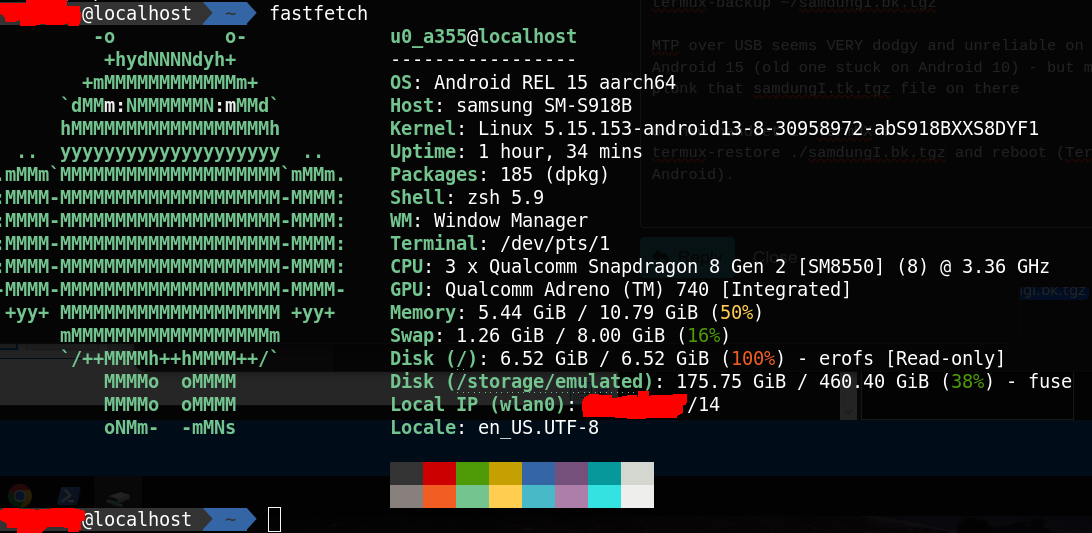
Task: Click the Close button in the background window
Action: (x=773, y=256)
